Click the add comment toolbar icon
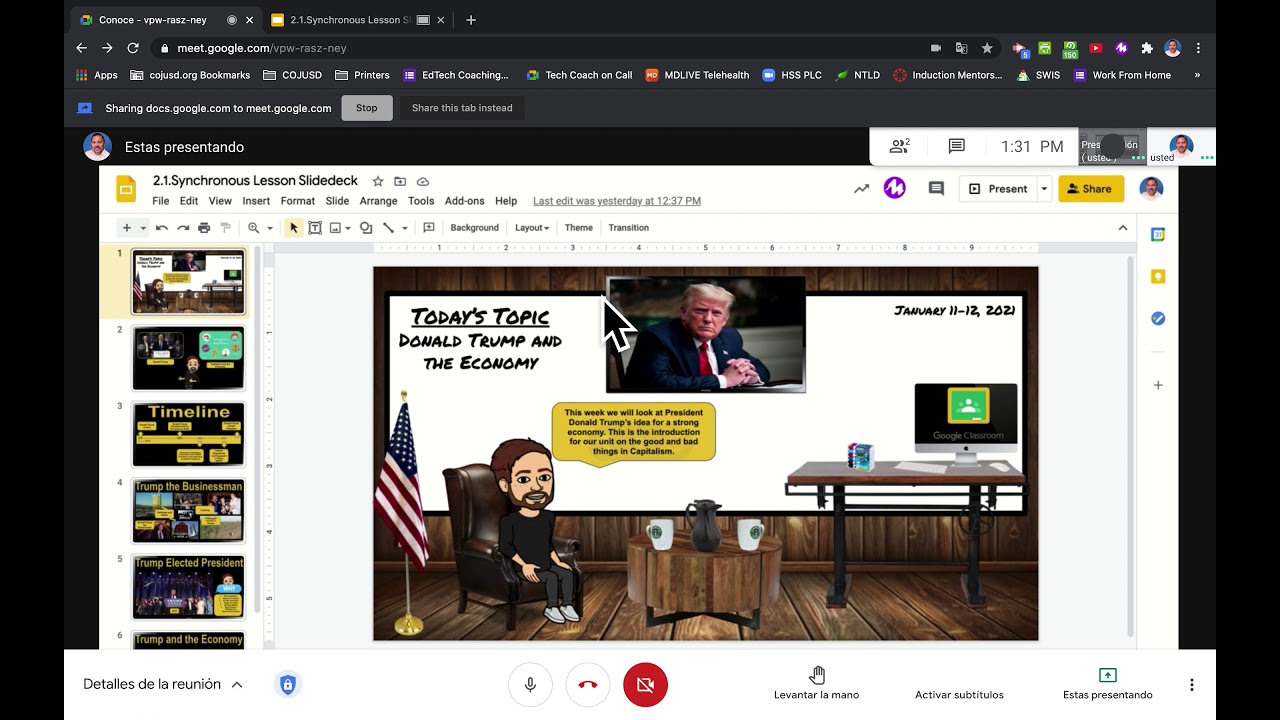 tap(429, 228)
